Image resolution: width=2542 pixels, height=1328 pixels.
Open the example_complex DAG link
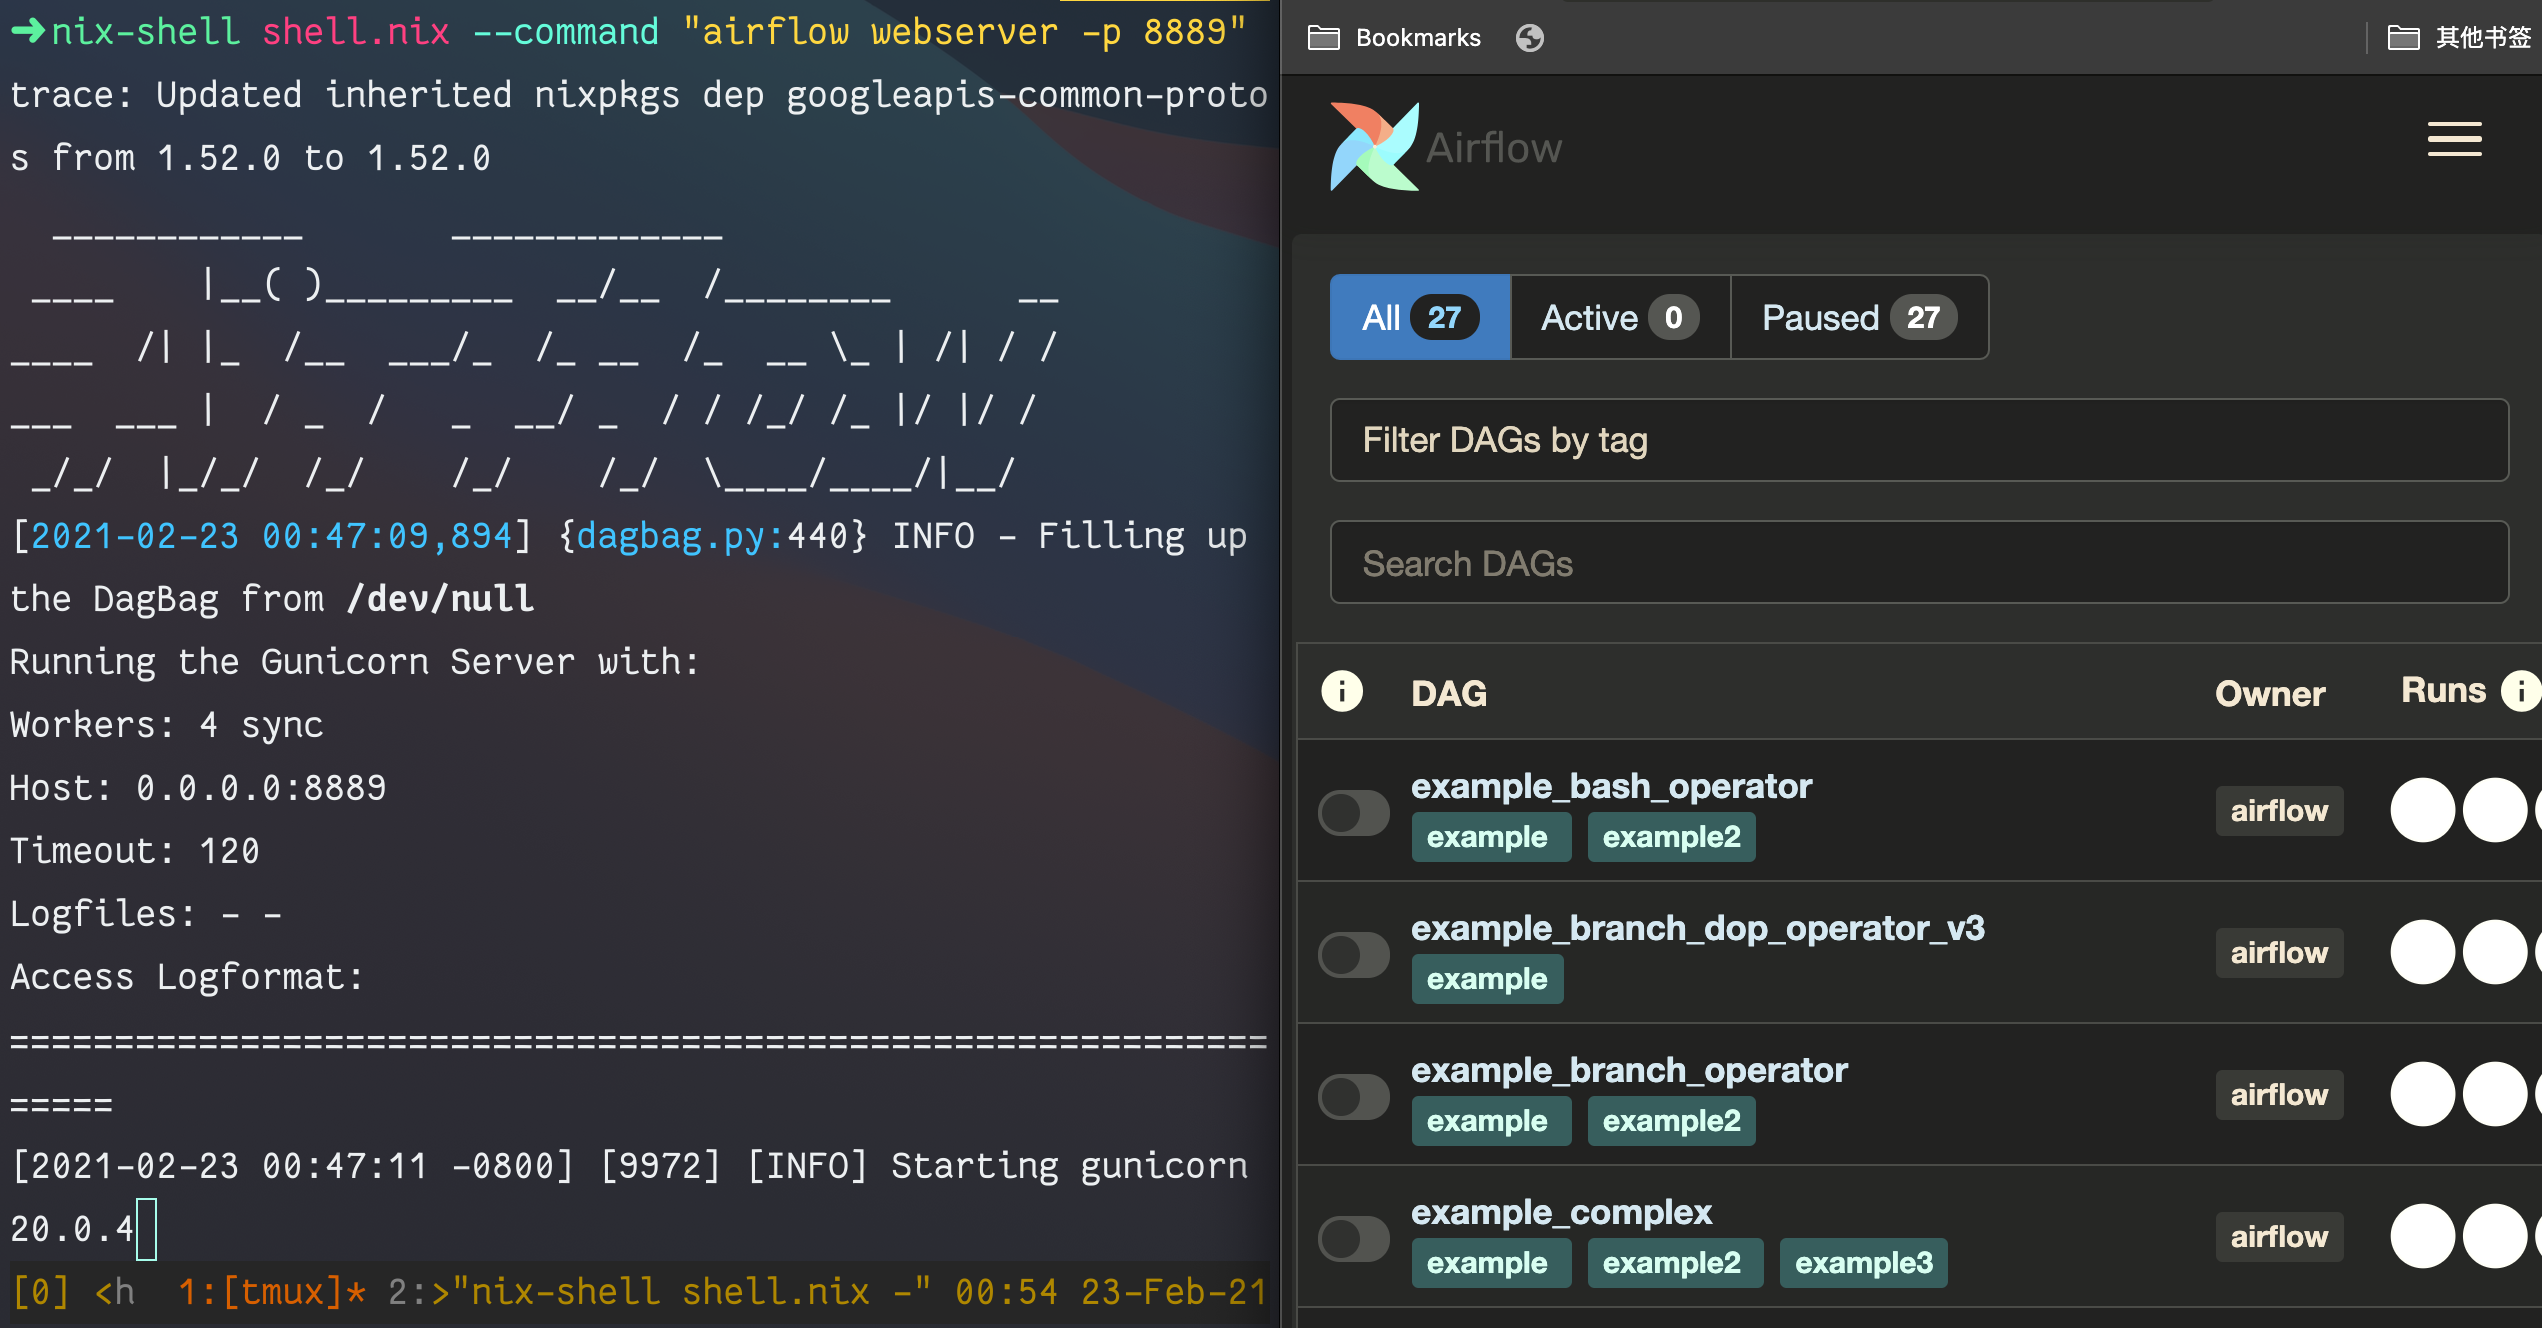coord(1561,1212)
